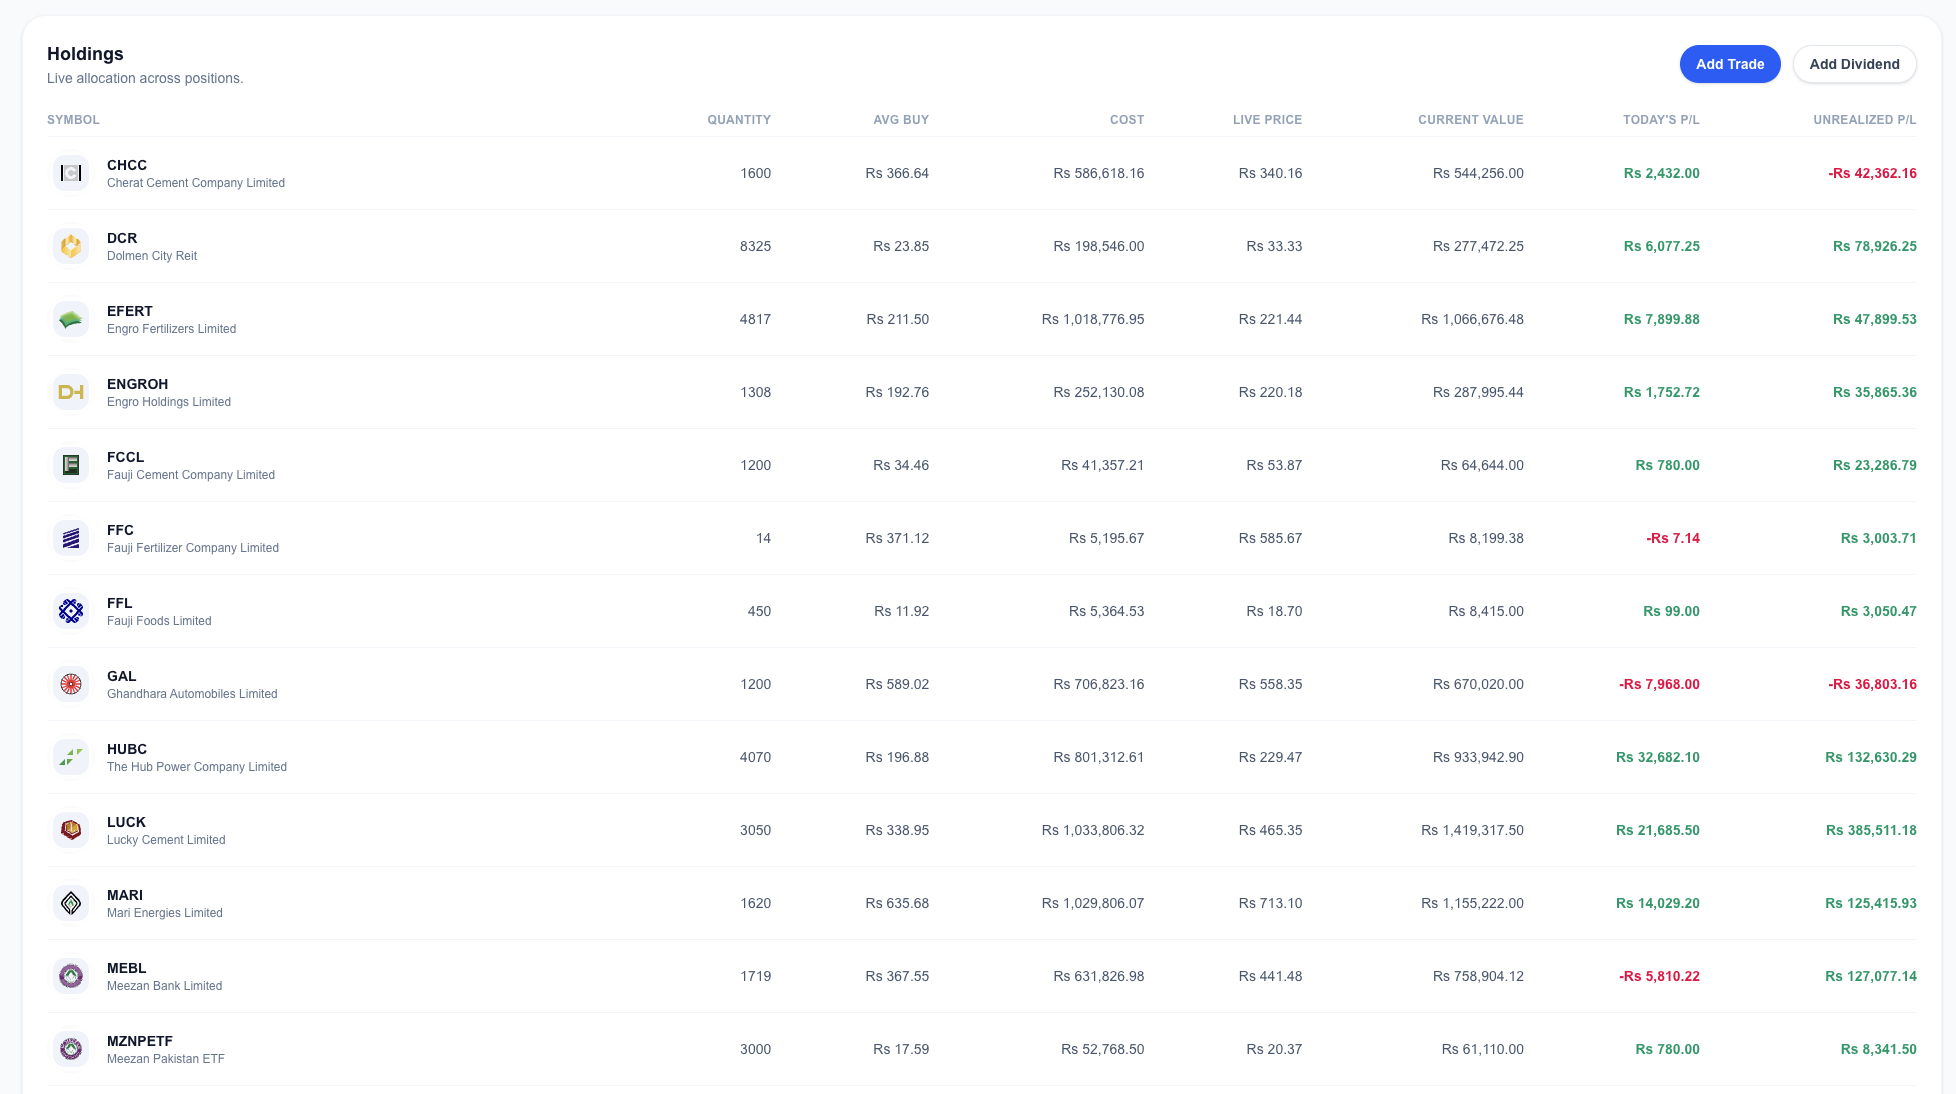Image resolution: width=1956 pixels, height=1094 pixels.
Task: Click the Today's P/L column header
Action: pyautogui.click(x=1660, y=120)
